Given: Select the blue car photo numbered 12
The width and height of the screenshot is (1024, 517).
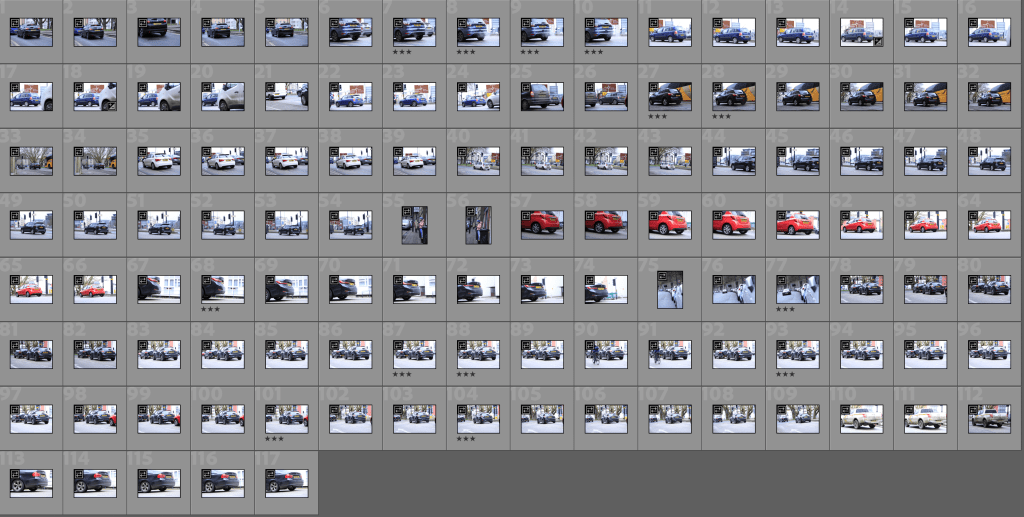Looking at the screenshot, I should [x=733, y=33].
